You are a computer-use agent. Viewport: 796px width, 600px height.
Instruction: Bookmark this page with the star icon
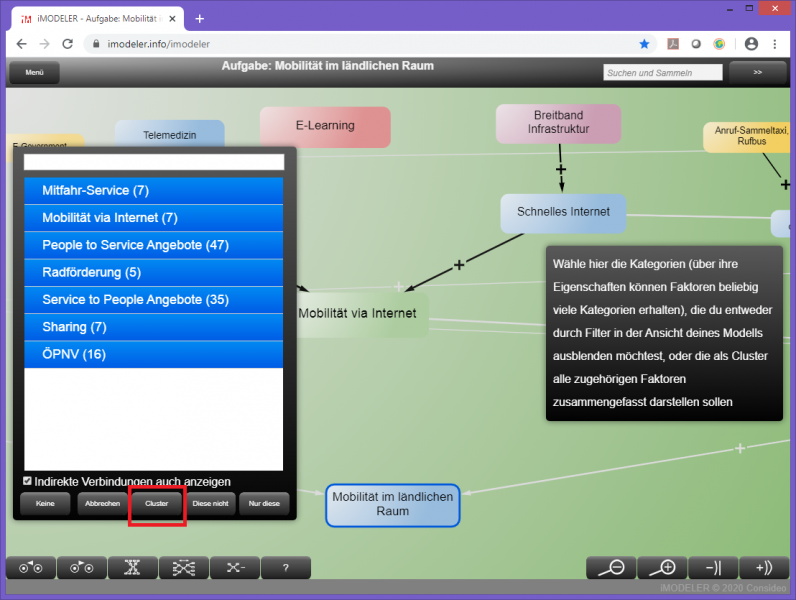pyautogui.click(x=645, y=44)
